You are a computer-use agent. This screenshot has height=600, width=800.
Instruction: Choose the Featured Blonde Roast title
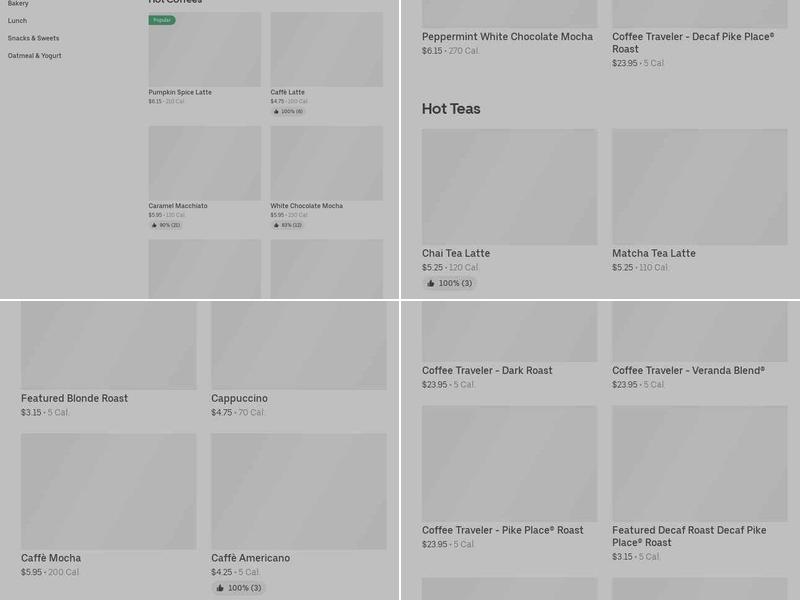74,398
